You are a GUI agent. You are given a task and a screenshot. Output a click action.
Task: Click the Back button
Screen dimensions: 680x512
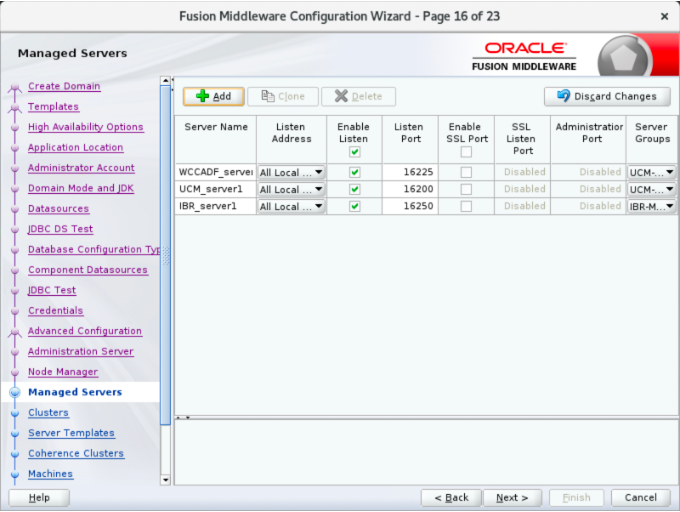451,497
